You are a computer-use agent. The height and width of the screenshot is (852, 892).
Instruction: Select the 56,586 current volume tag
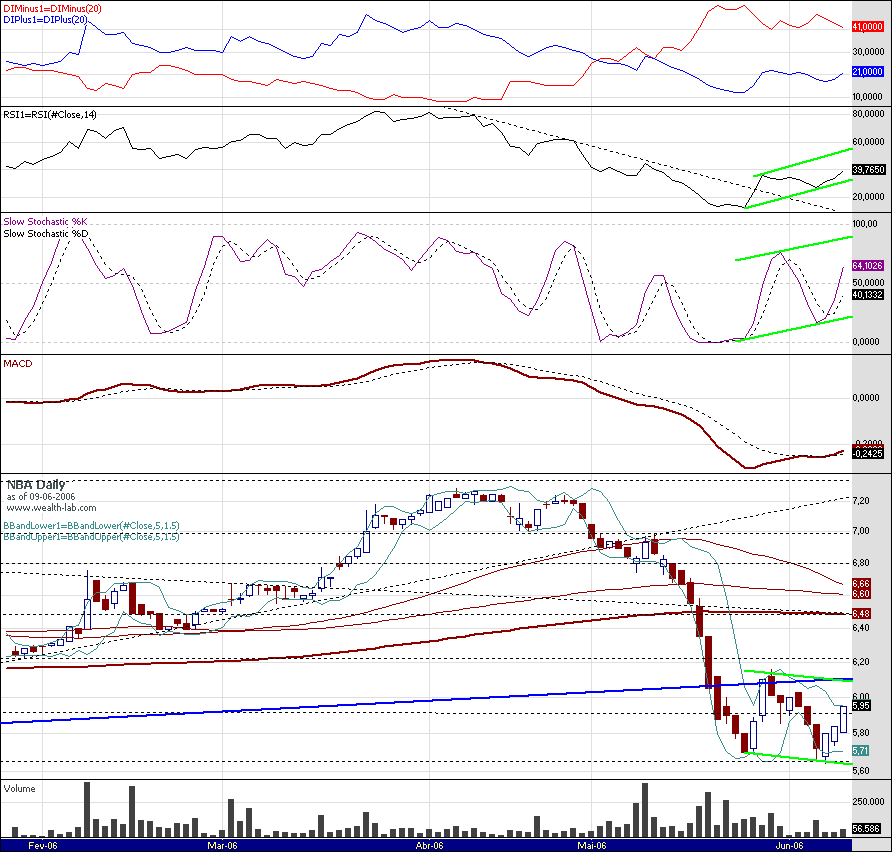(866, 829)
